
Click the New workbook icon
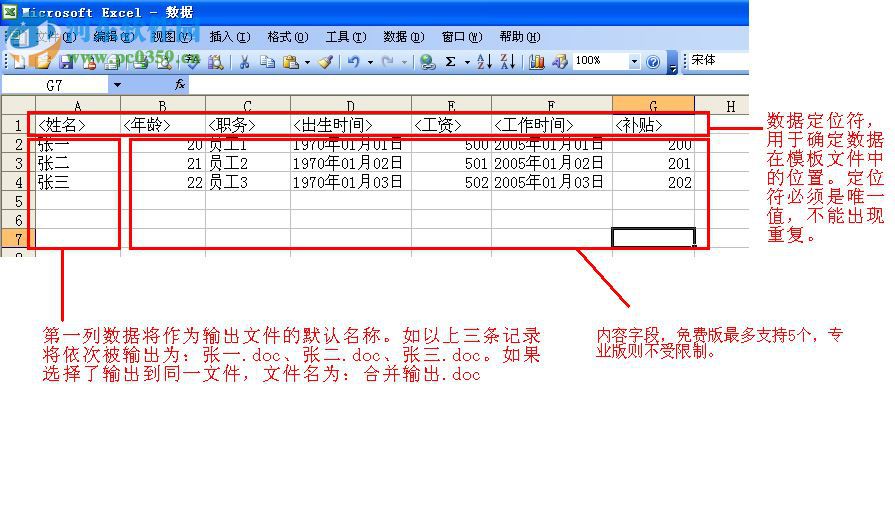pos(19,61)
